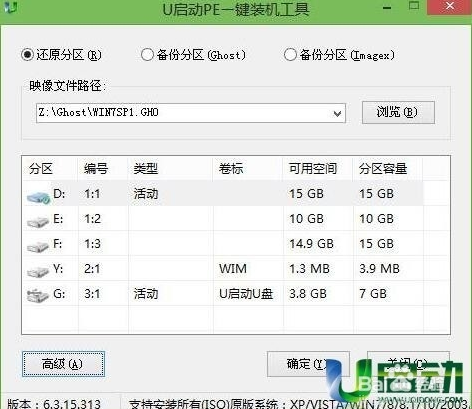Click 3.8 GB free space value

tap(308, 294)
